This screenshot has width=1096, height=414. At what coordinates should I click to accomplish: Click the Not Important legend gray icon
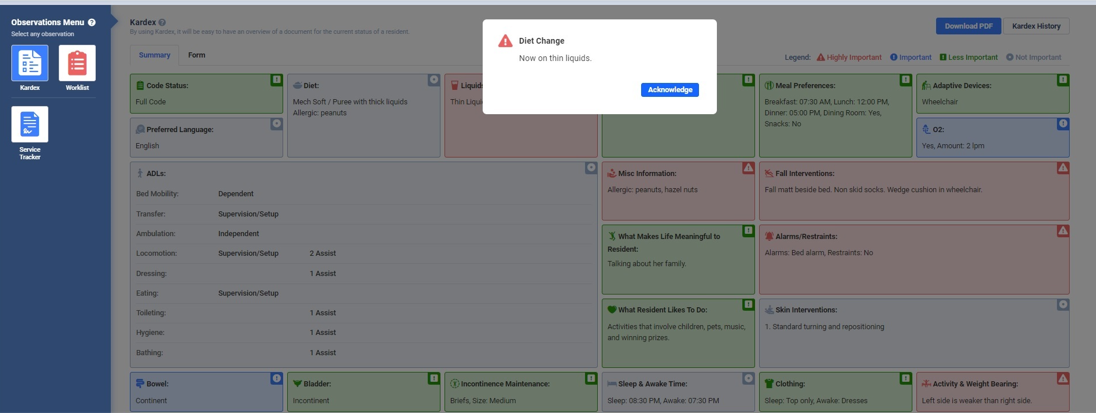coord(1009,57)
